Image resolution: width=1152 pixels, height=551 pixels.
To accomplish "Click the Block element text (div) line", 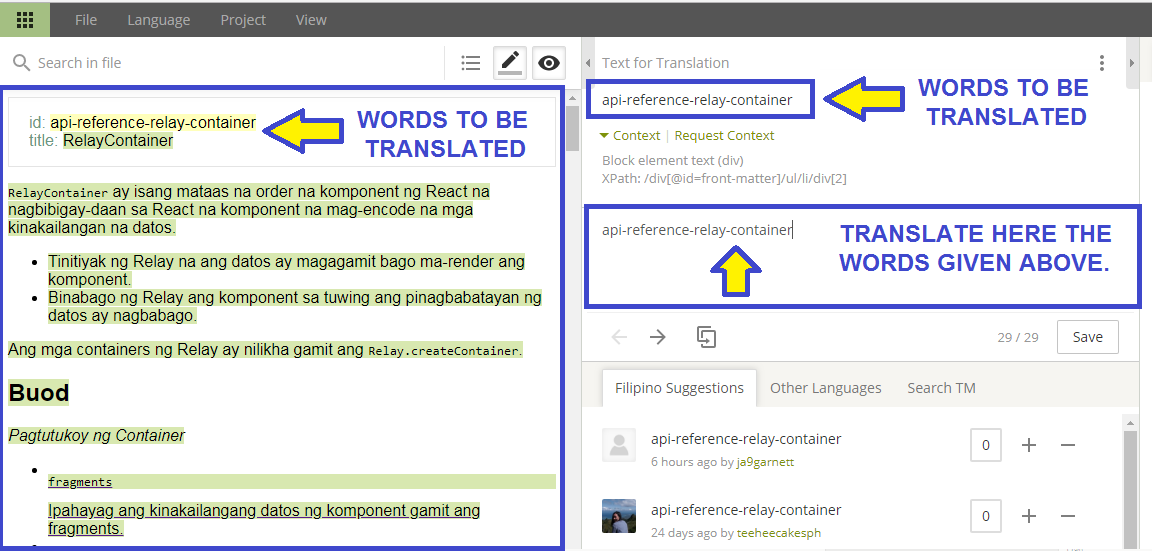I will pyautogui.click(x=673, y=160).
